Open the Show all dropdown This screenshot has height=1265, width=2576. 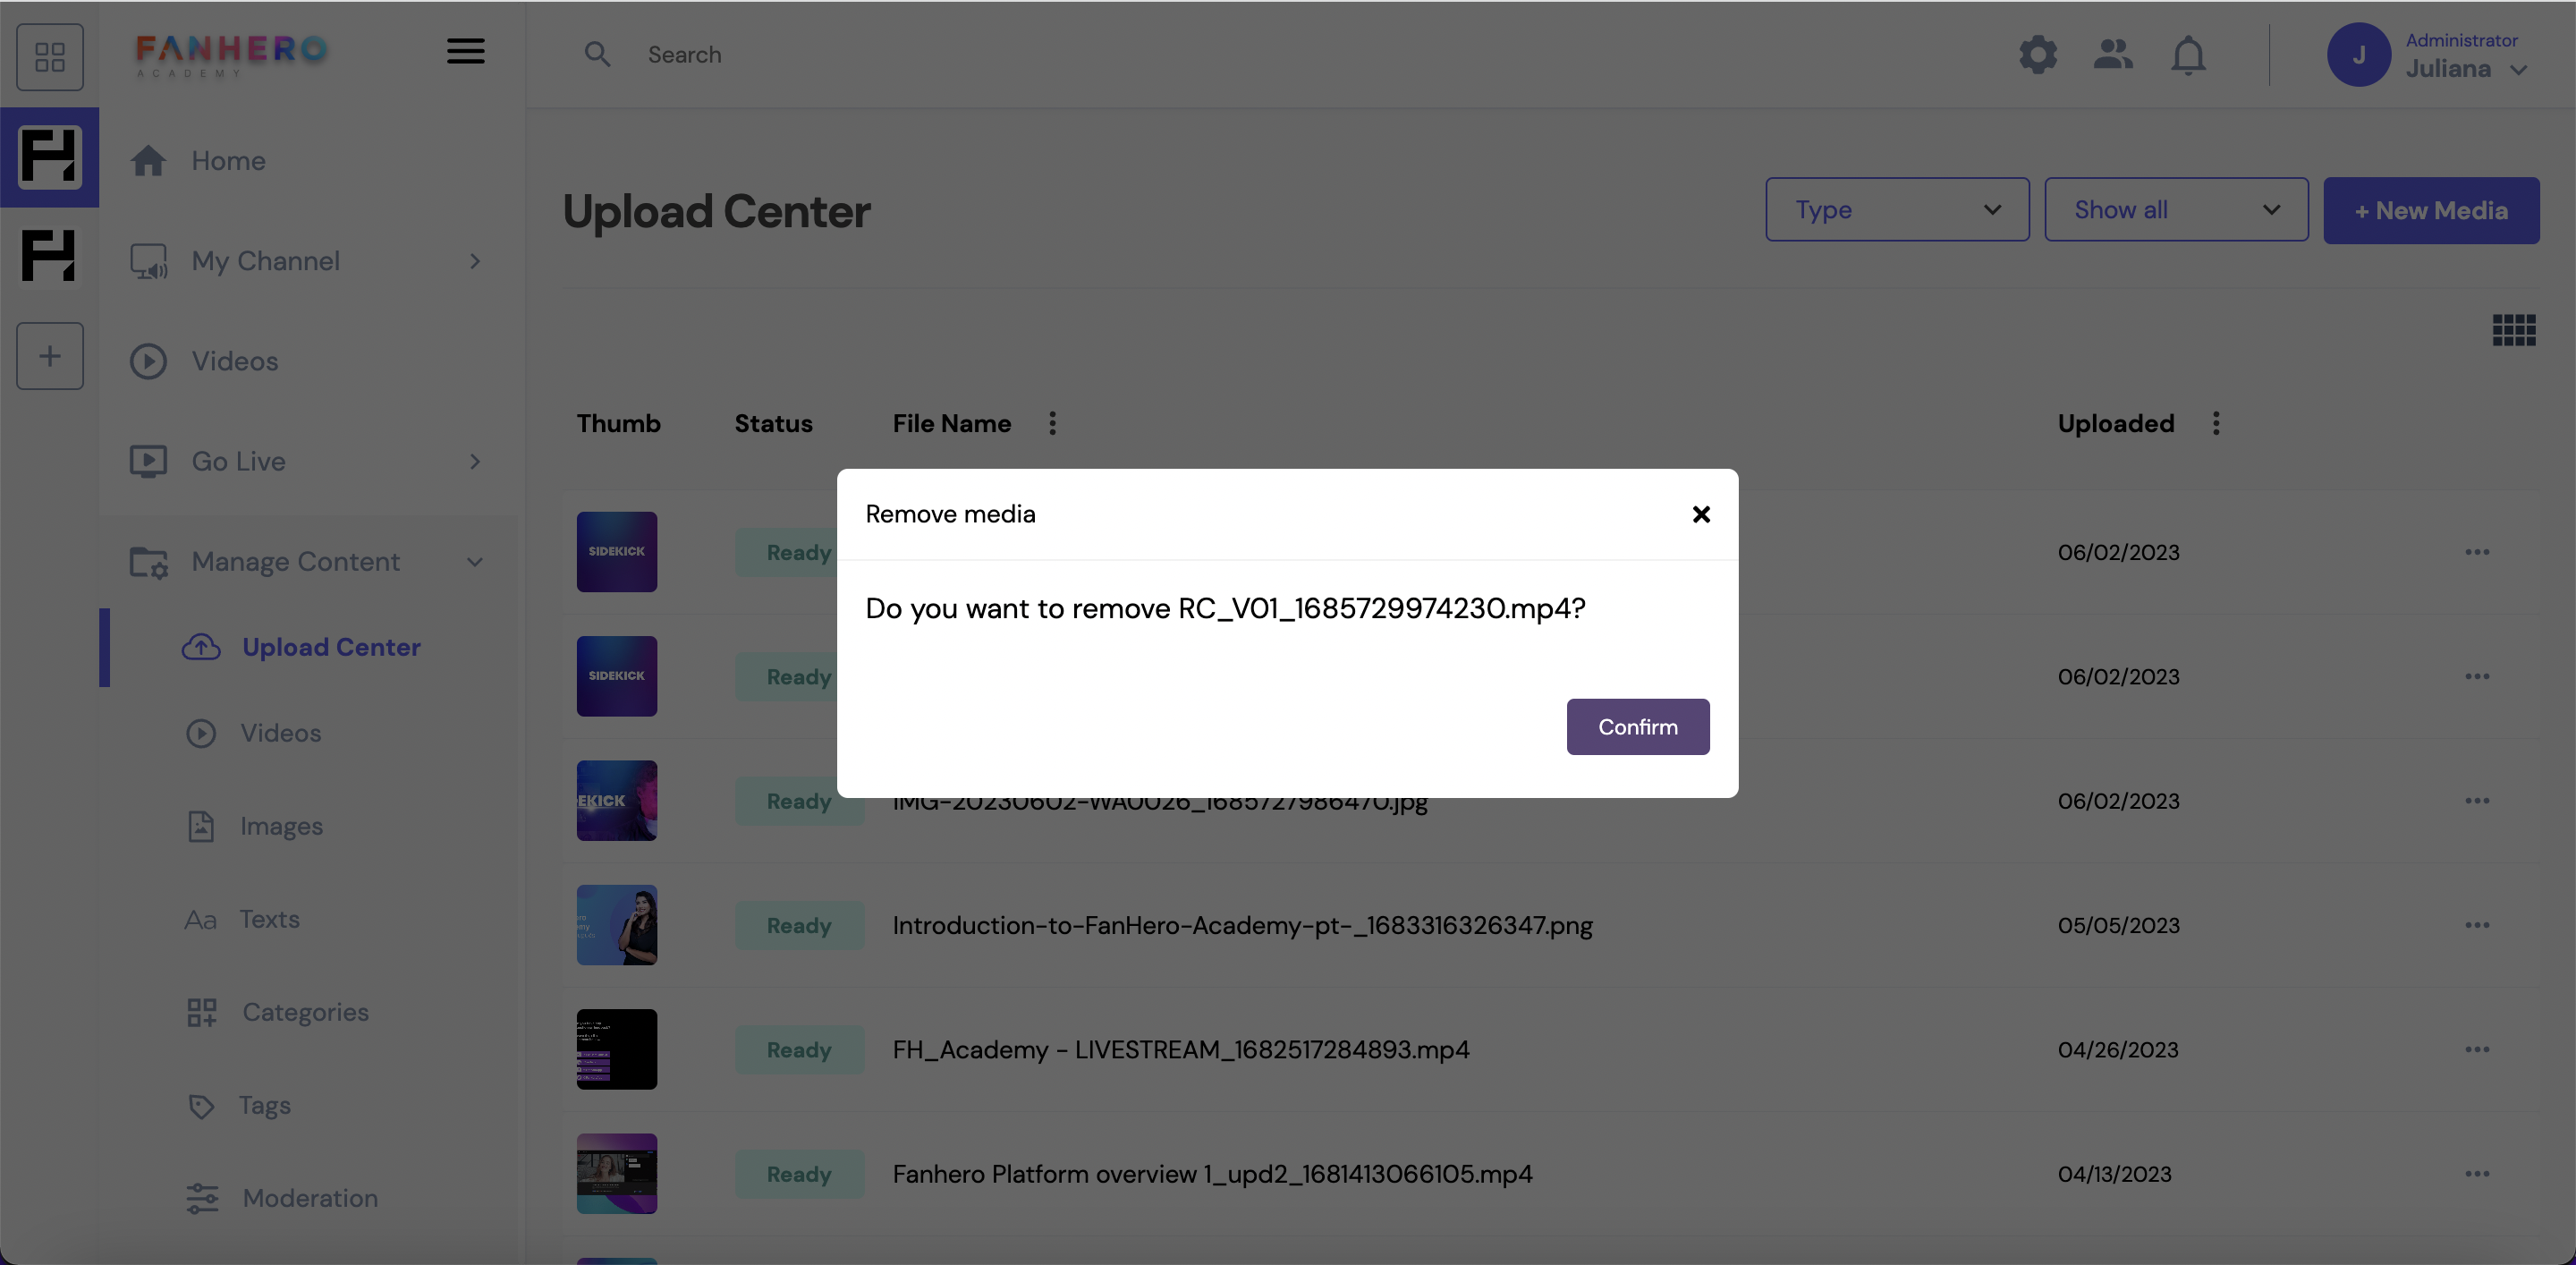pos(2176,209)
